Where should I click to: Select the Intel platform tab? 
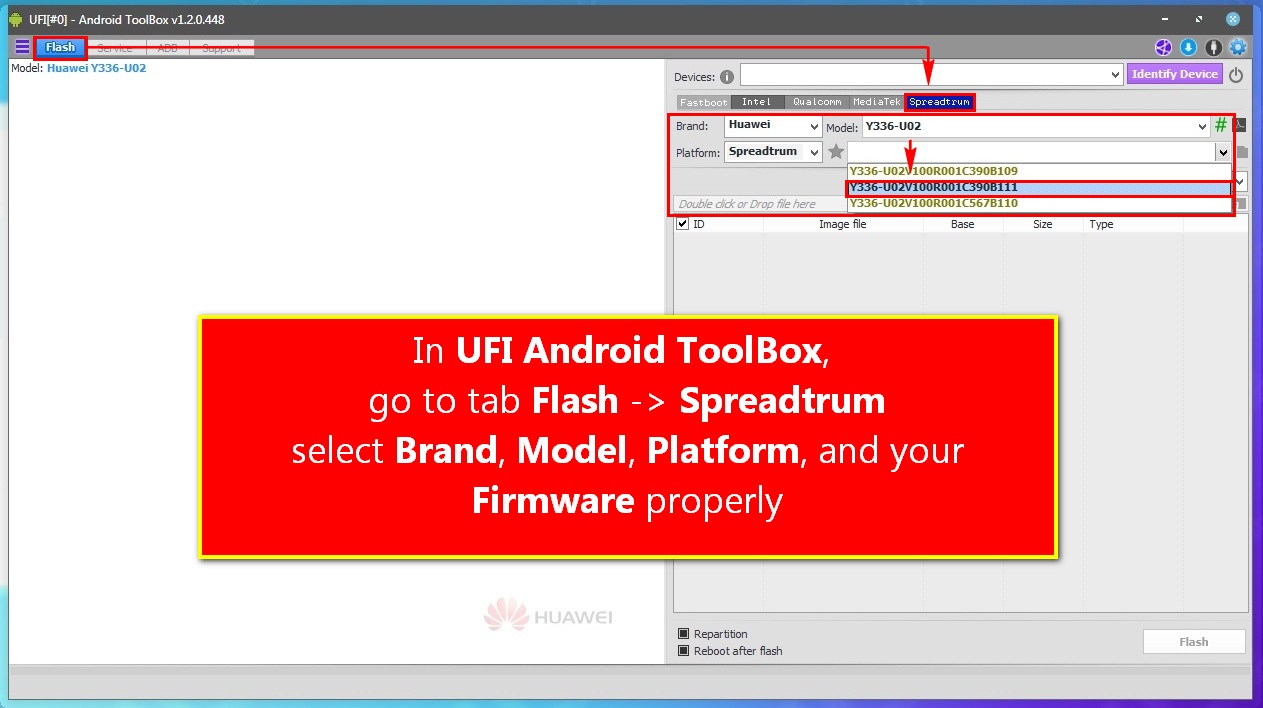756,102
